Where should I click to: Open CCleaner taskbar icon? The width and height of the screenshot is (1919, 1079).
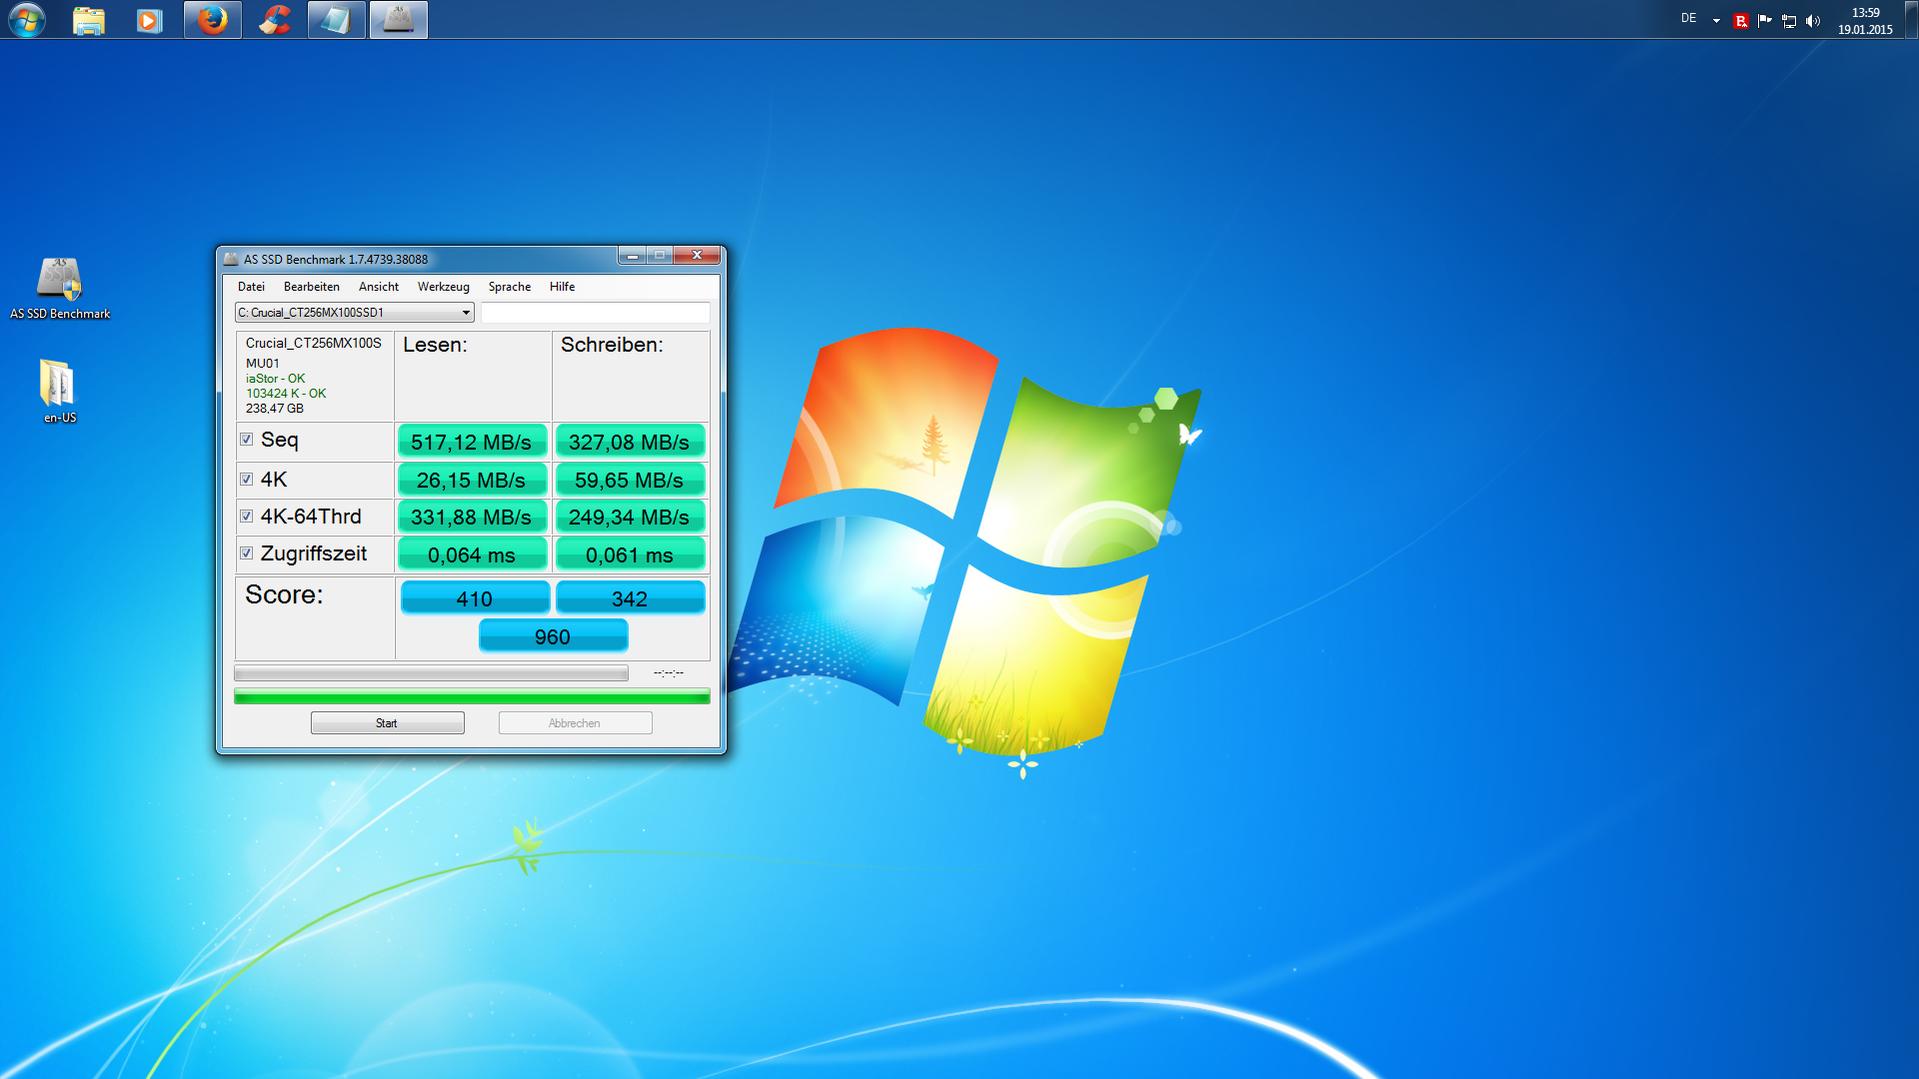(274, 20)
